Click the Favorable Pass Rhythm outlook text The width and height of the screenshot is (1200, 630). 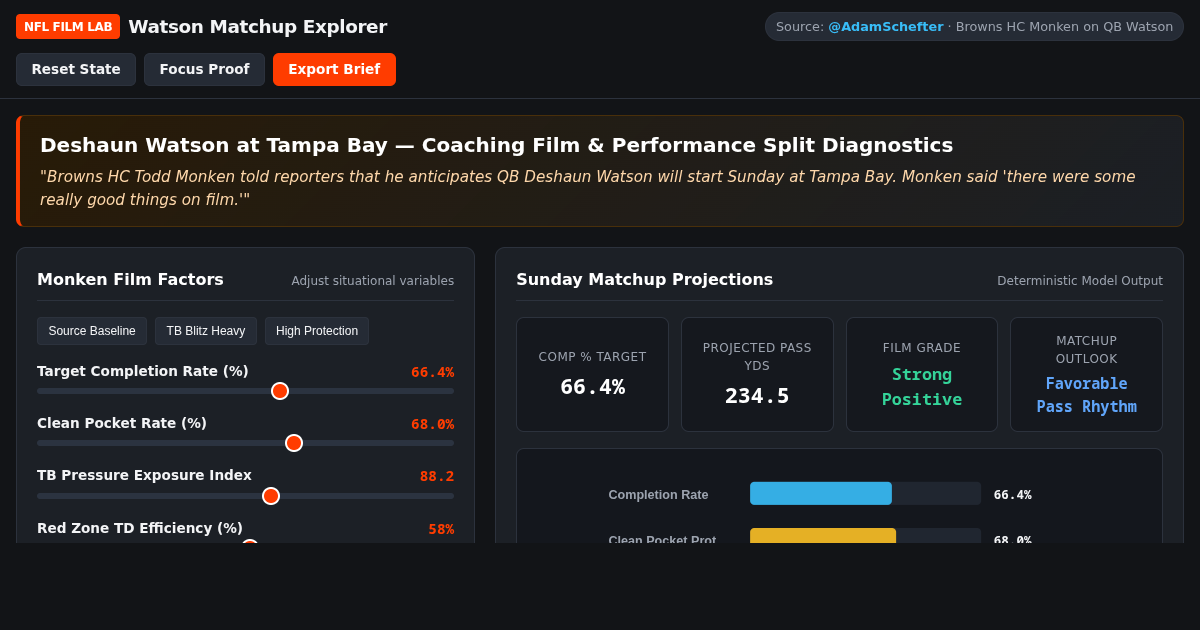pos(1086,395)
